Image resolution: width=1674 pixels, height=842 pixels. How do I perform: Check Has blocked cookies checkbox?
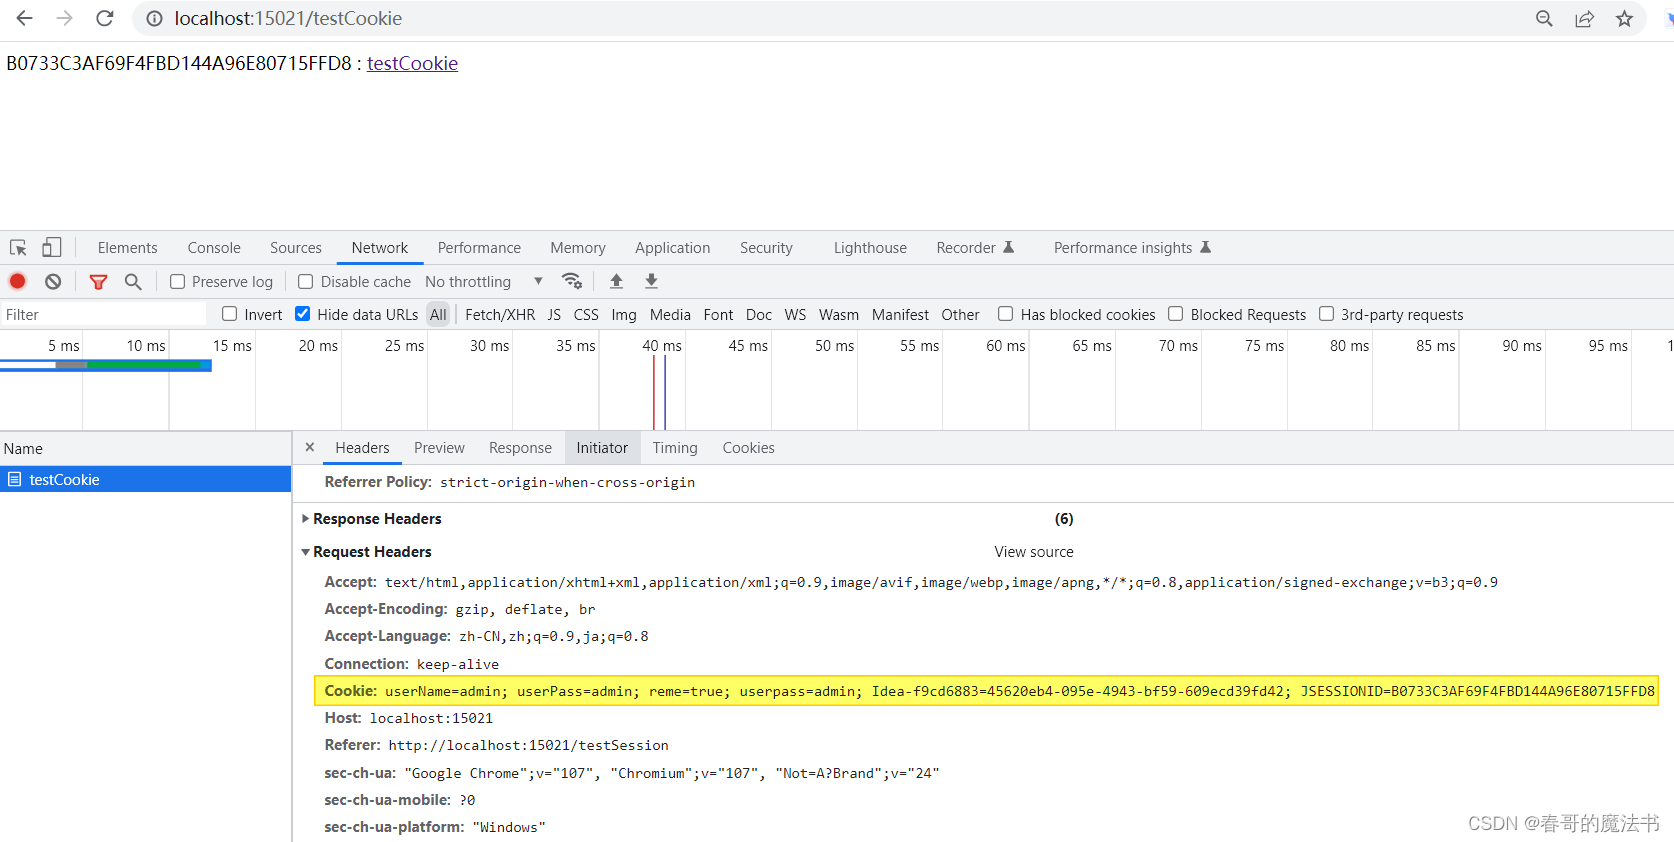coord(1006,314)
